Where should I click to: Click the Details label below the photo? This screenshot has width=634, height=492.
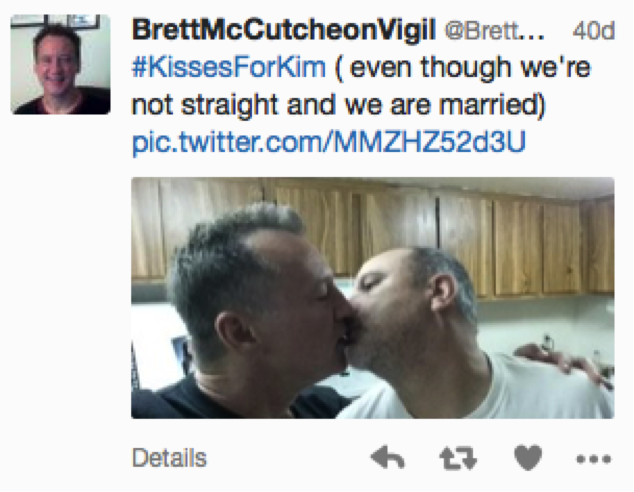click(169, 458)
